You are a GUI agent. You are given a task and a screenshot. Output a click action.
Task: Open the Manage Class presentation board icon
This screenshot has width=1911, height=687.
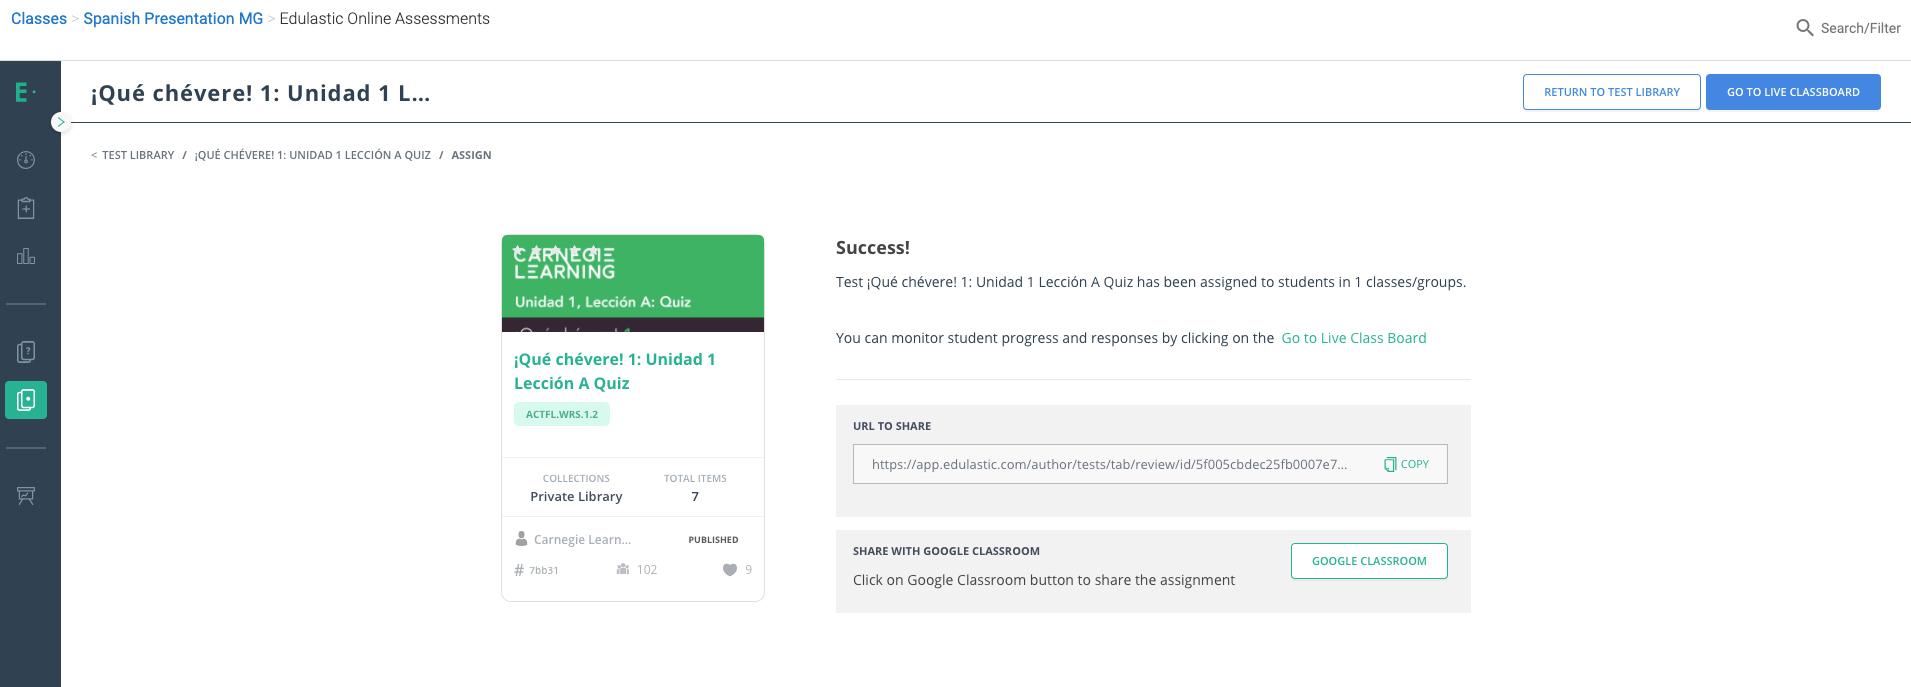(26, 496)
